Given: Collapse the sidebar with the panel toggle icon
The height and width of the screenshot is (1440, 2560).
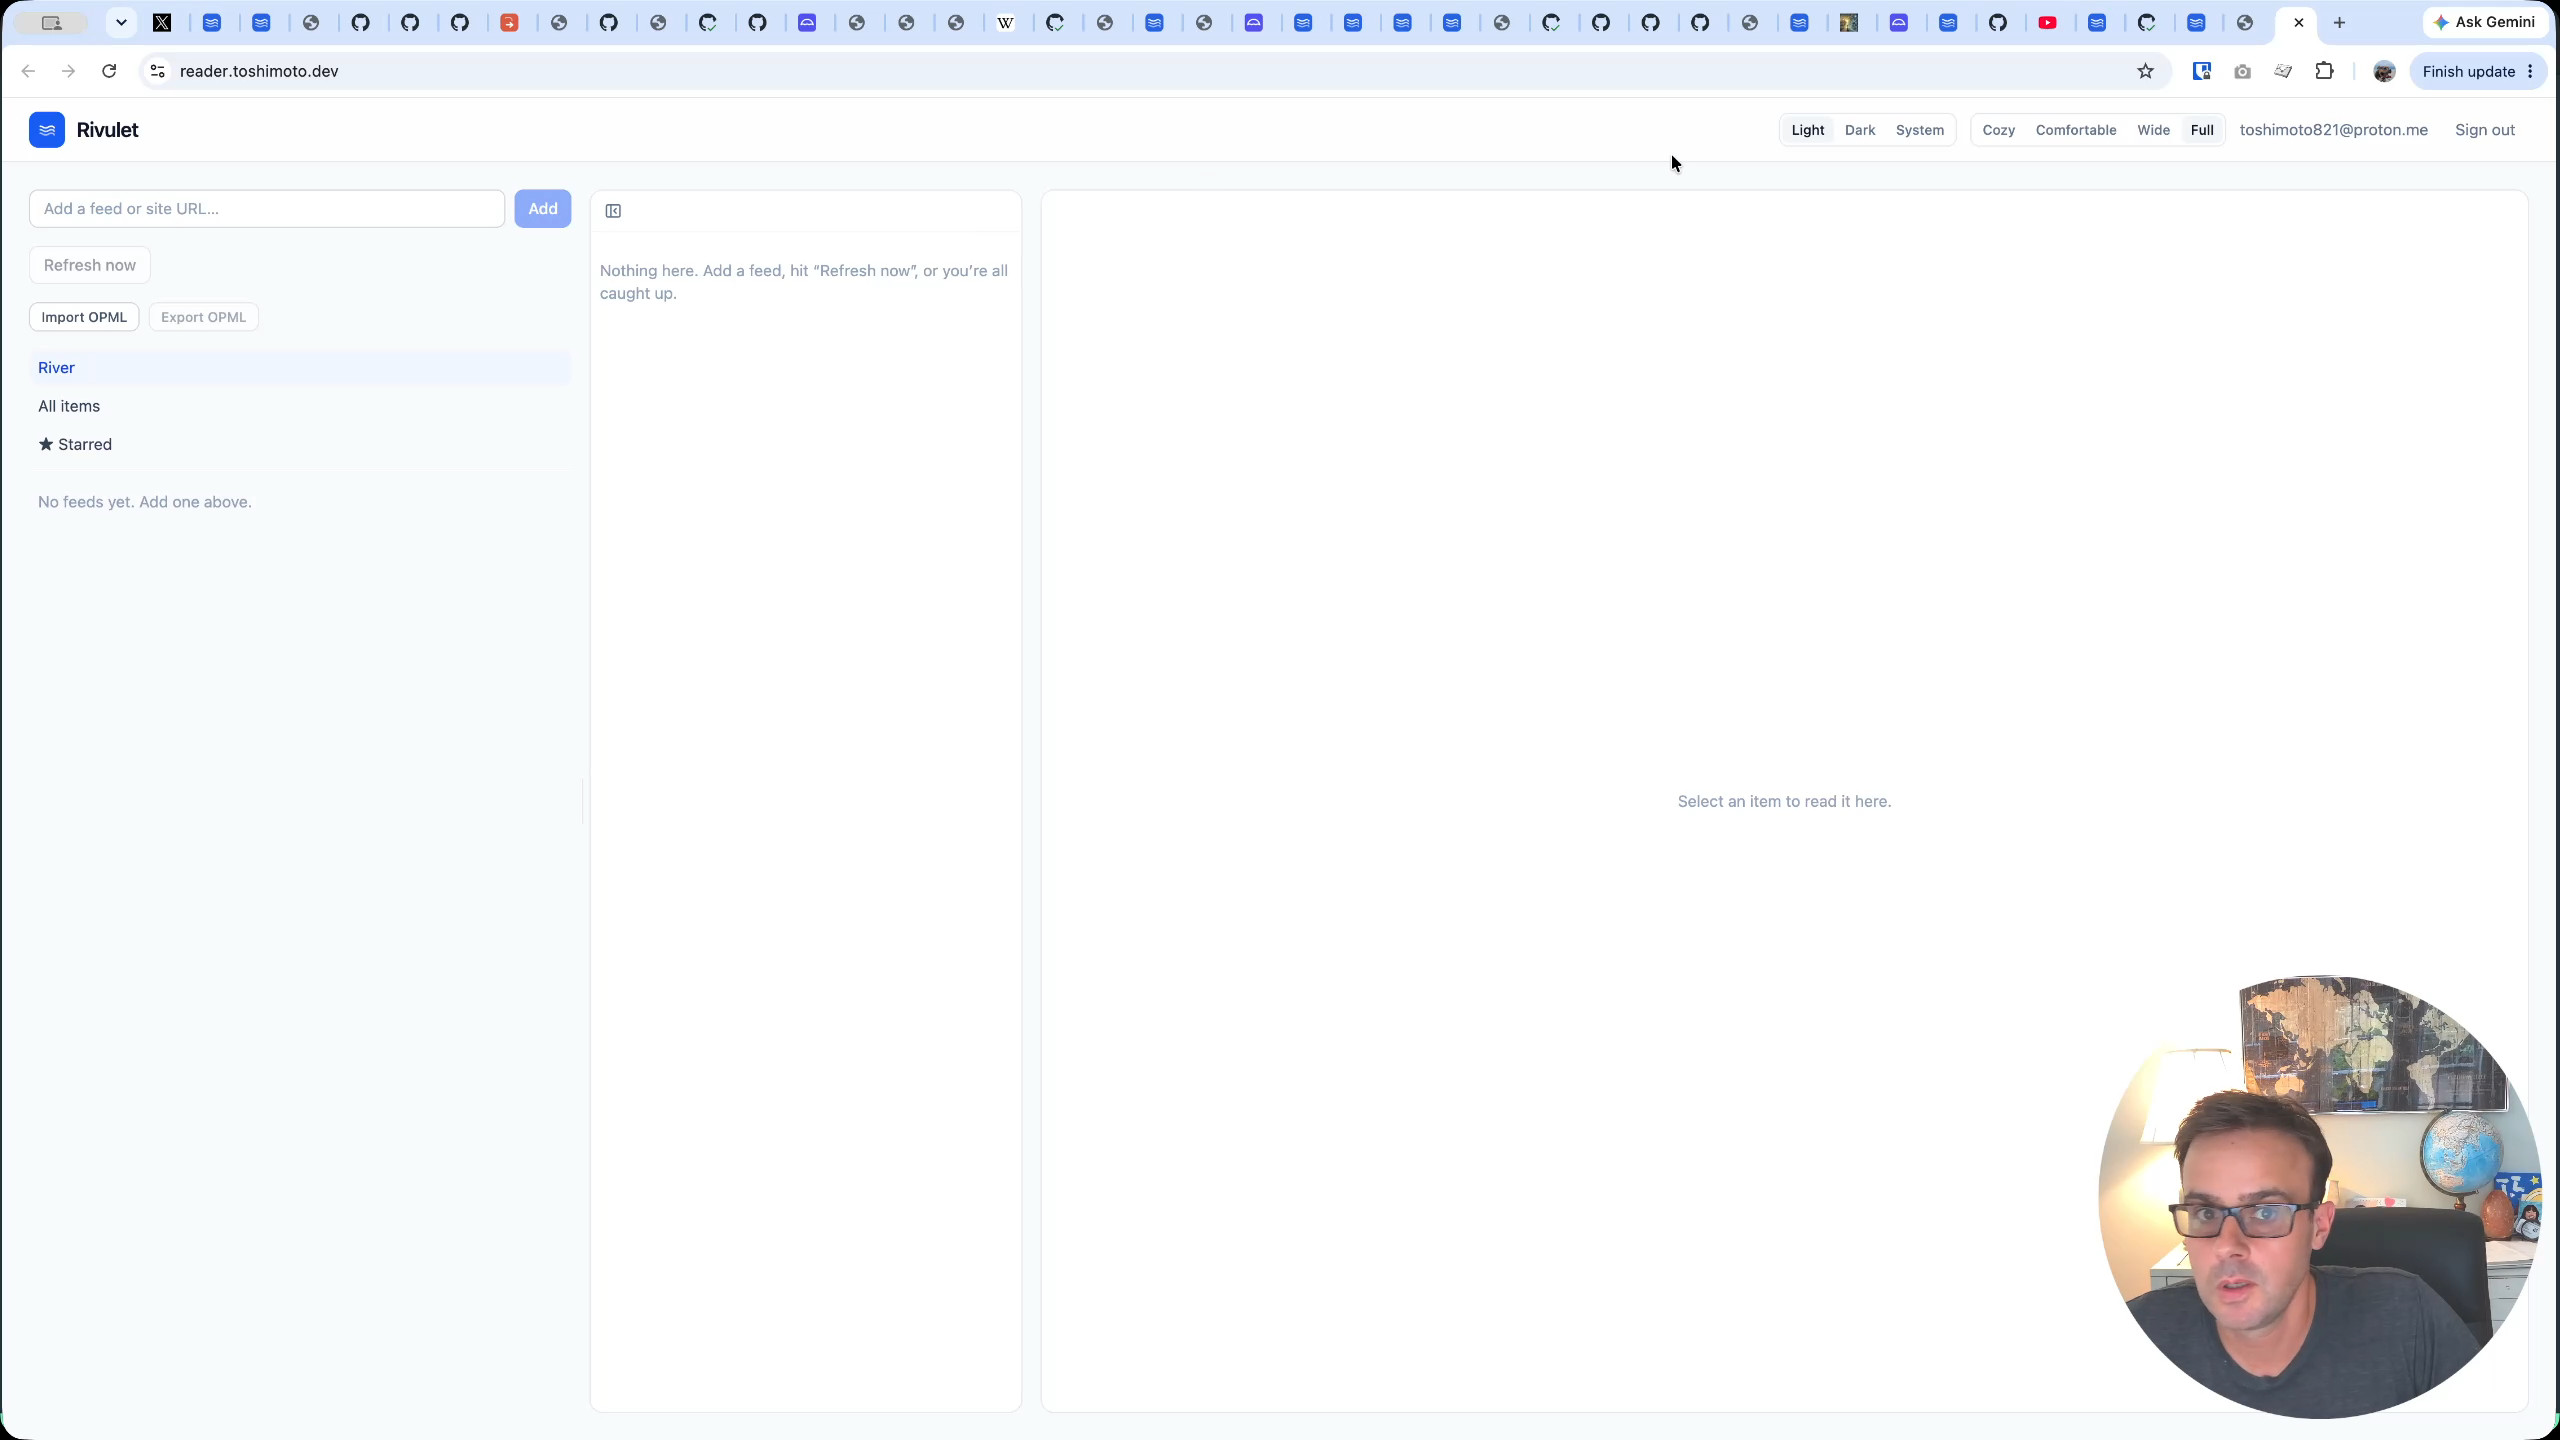Looking at the screenshot, I should coord(613,211).
